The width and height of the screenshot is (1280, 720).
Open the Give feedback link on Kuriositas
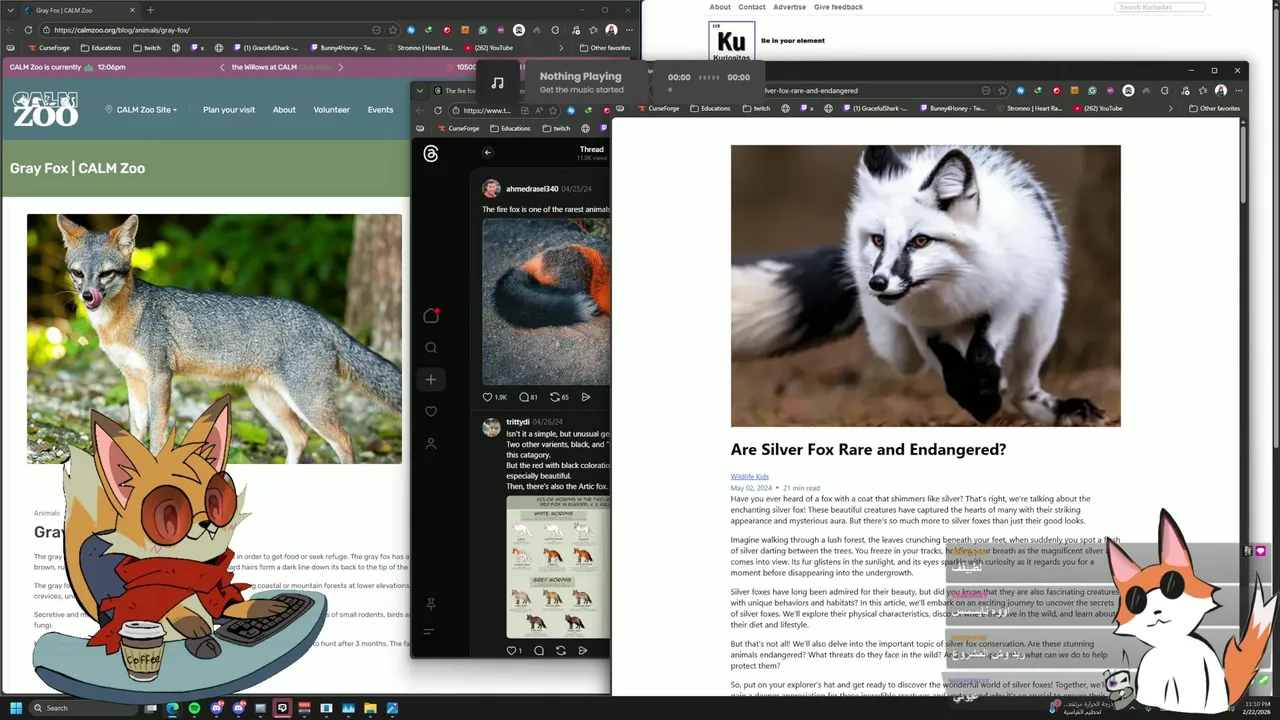(x=838, y=7)
